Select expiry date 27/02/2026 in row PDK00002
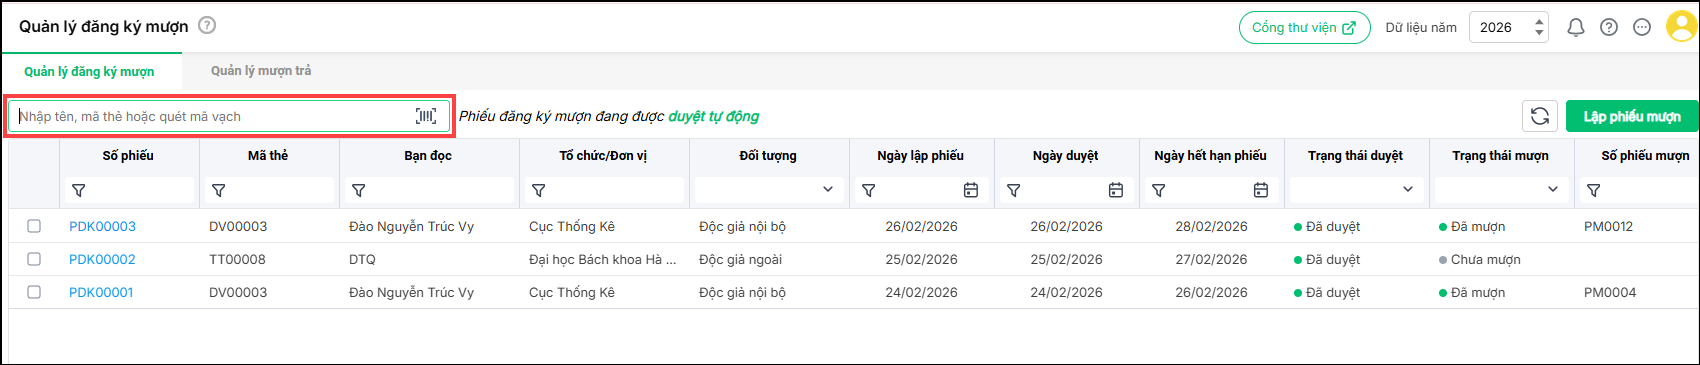This screenshot has height=365, width=1700. click(x=1211, y=259)
